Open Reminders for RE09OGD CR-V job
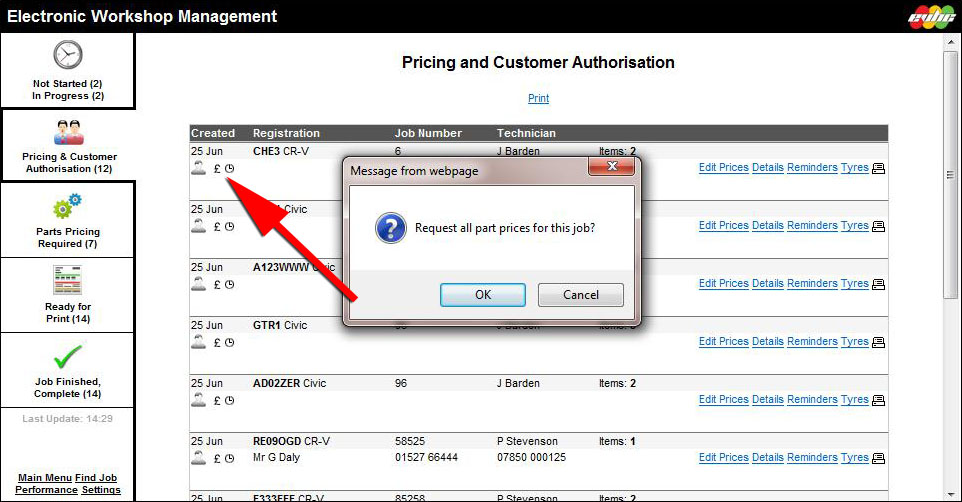 pyautogui.click(x=812, y=457)
